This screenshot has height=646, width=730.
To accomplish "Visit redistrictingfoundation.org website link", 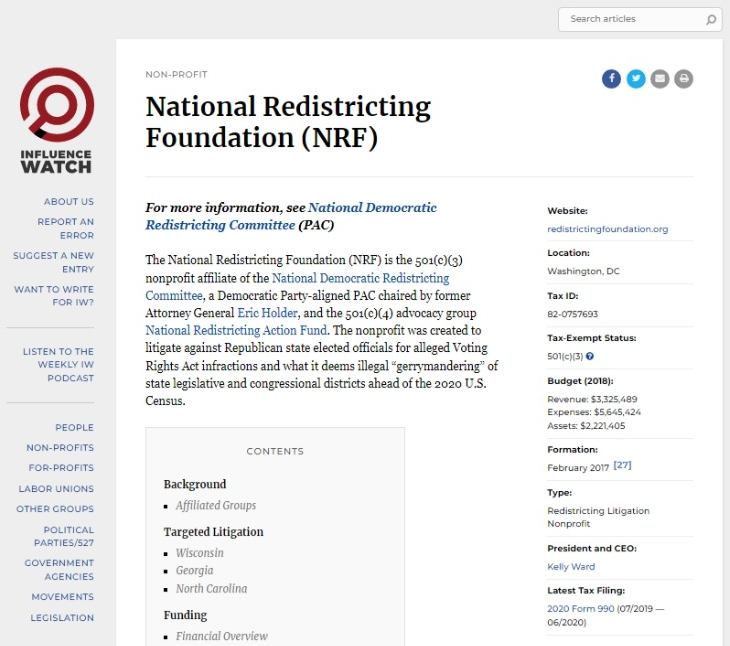I will 608,229.
